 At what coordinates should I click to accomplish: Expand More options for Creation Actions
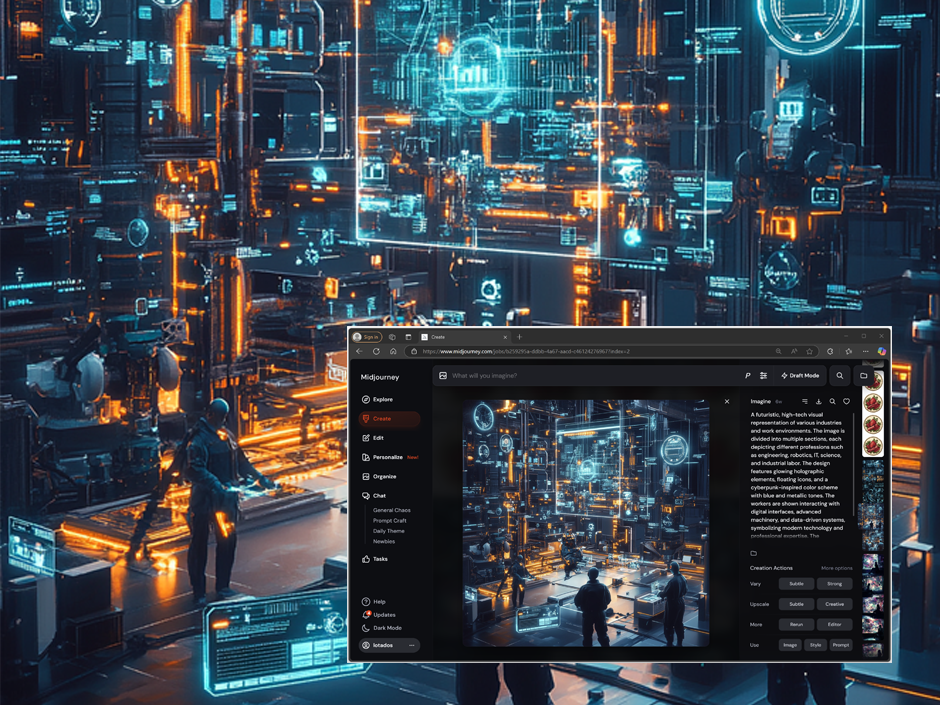pos(837,568)
